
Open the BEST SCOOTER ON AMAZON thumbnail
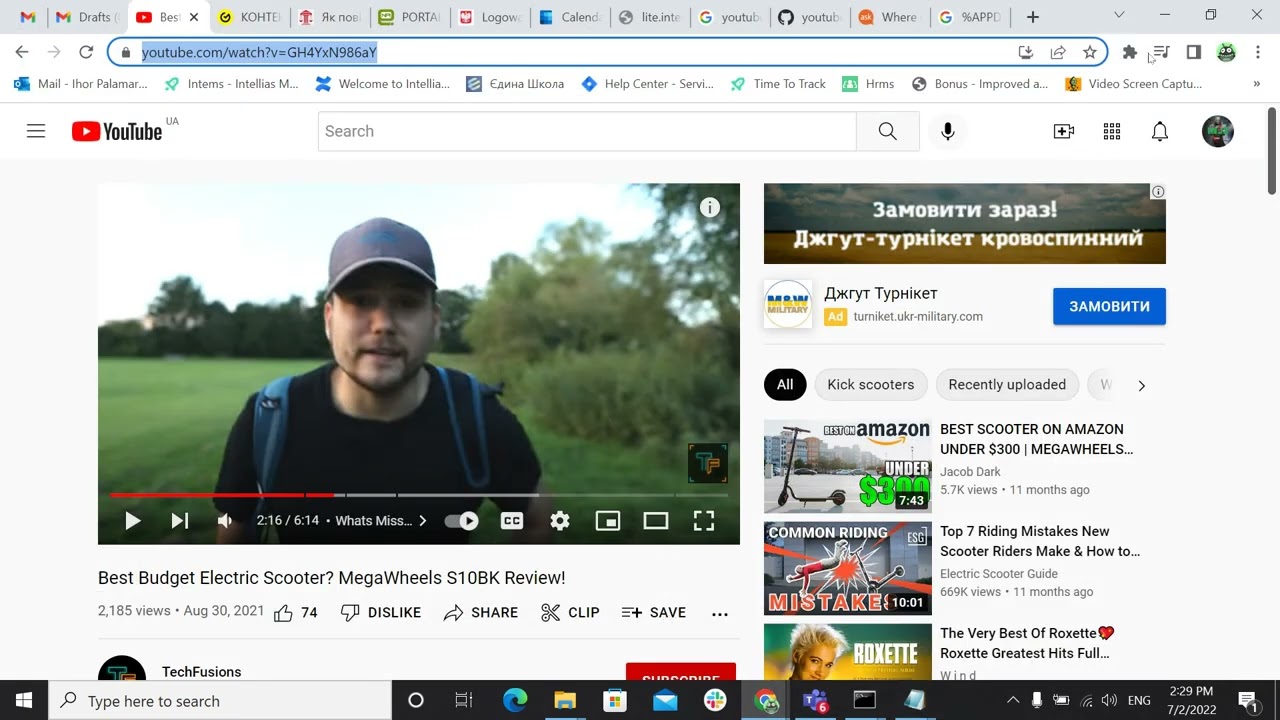click(848, 466)
